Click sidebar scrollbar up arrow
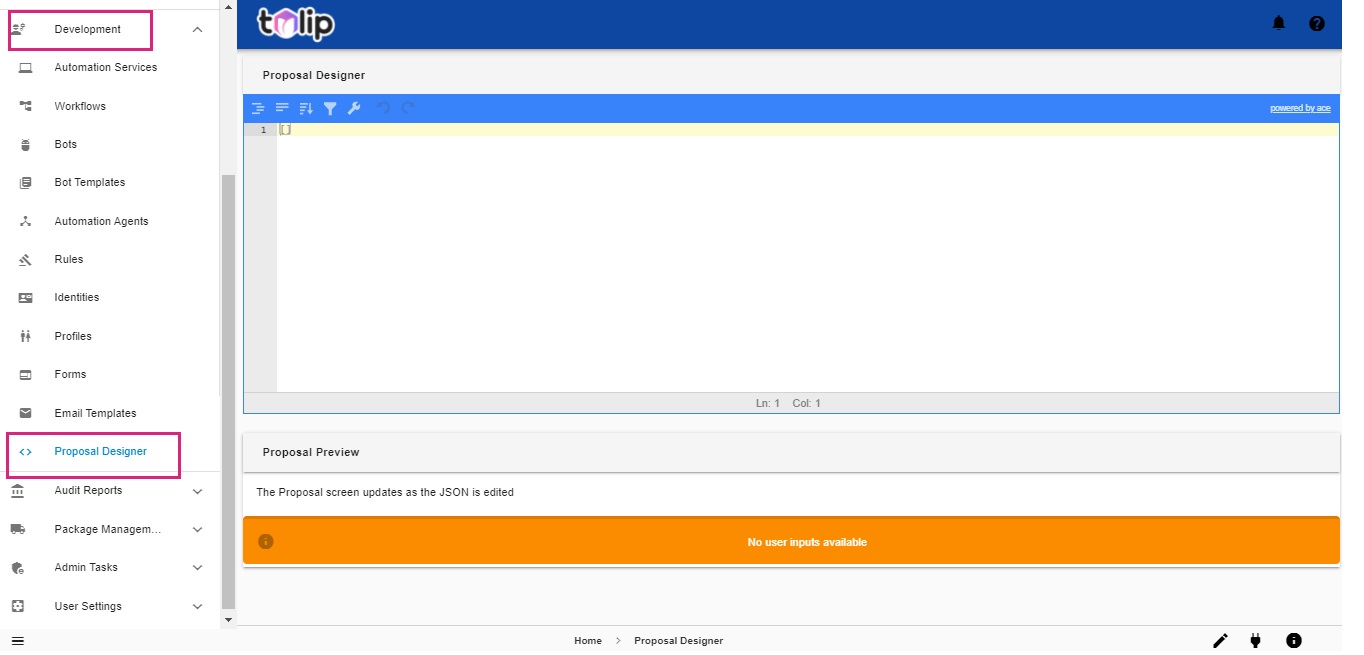 [228, 6]
